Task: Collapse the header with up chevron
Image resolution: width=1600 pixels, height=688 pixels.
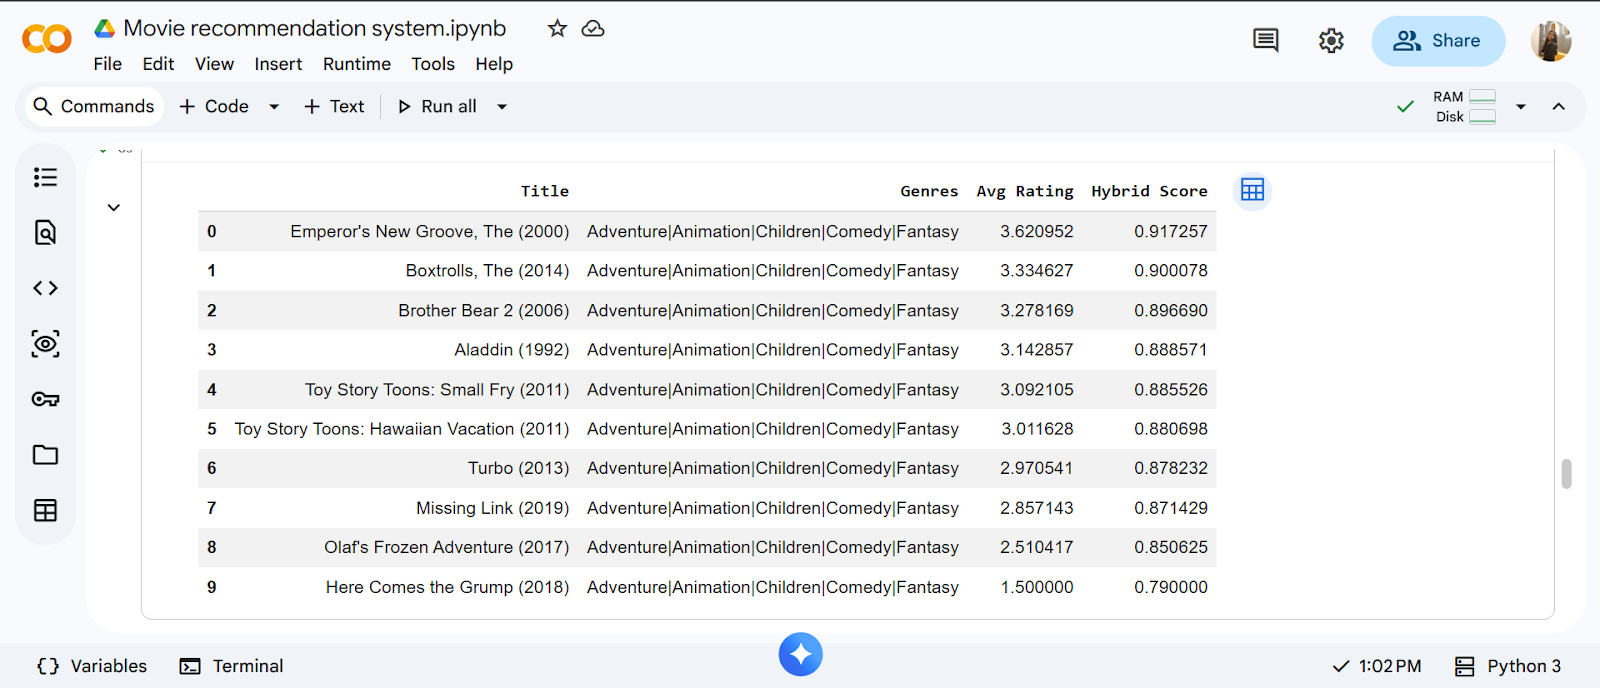Action: pos(1558,107)
